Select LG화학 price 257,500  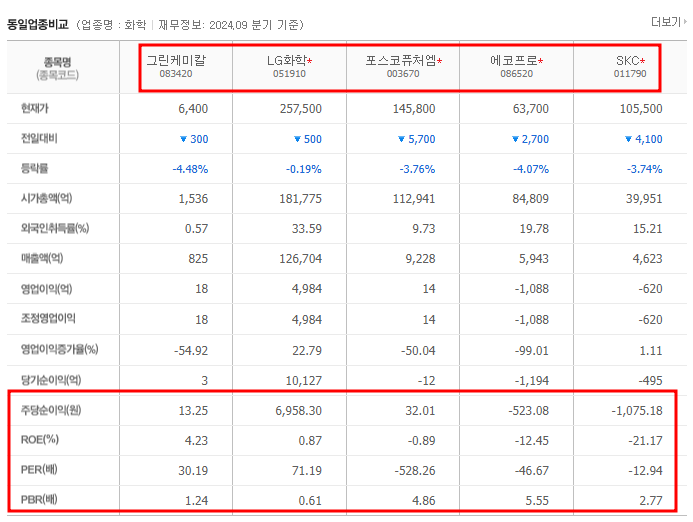[x=301, y=109]
